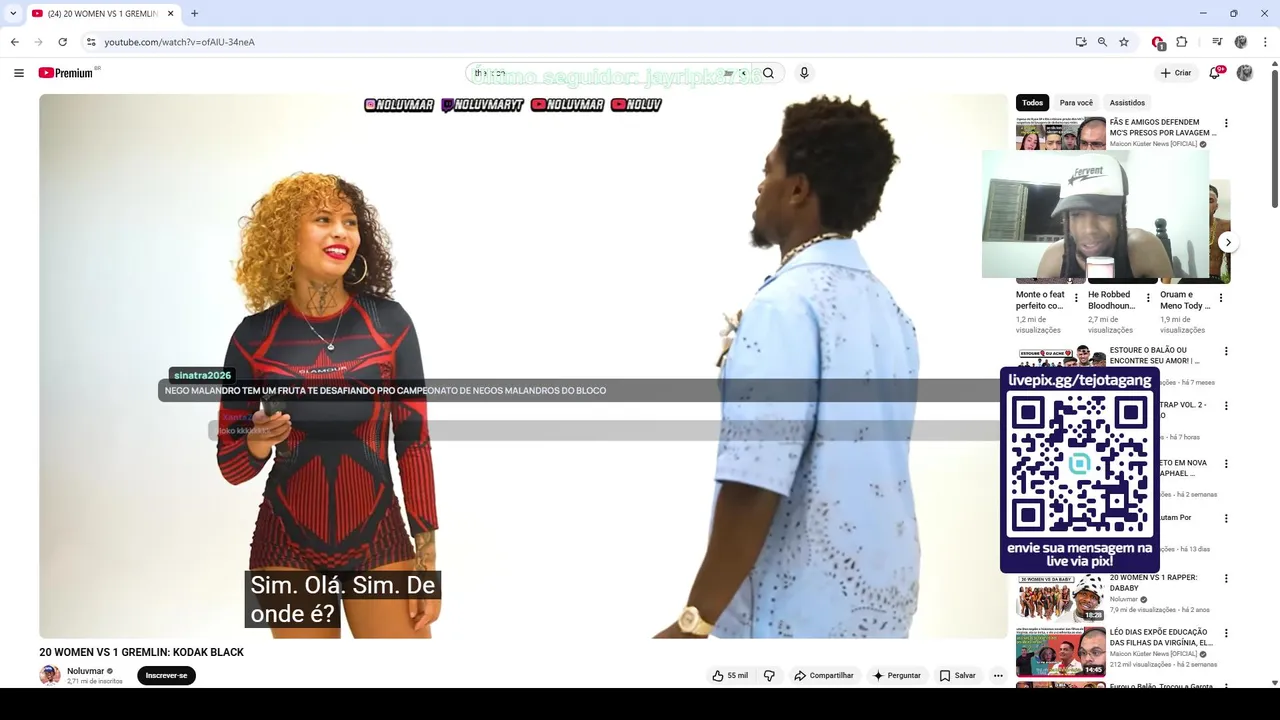Open LÉO DIAS EXPÕE EDUCAÇÃO video thumbnail
The height and width of the screenshot is (720, 1280).
(1060, 652)
